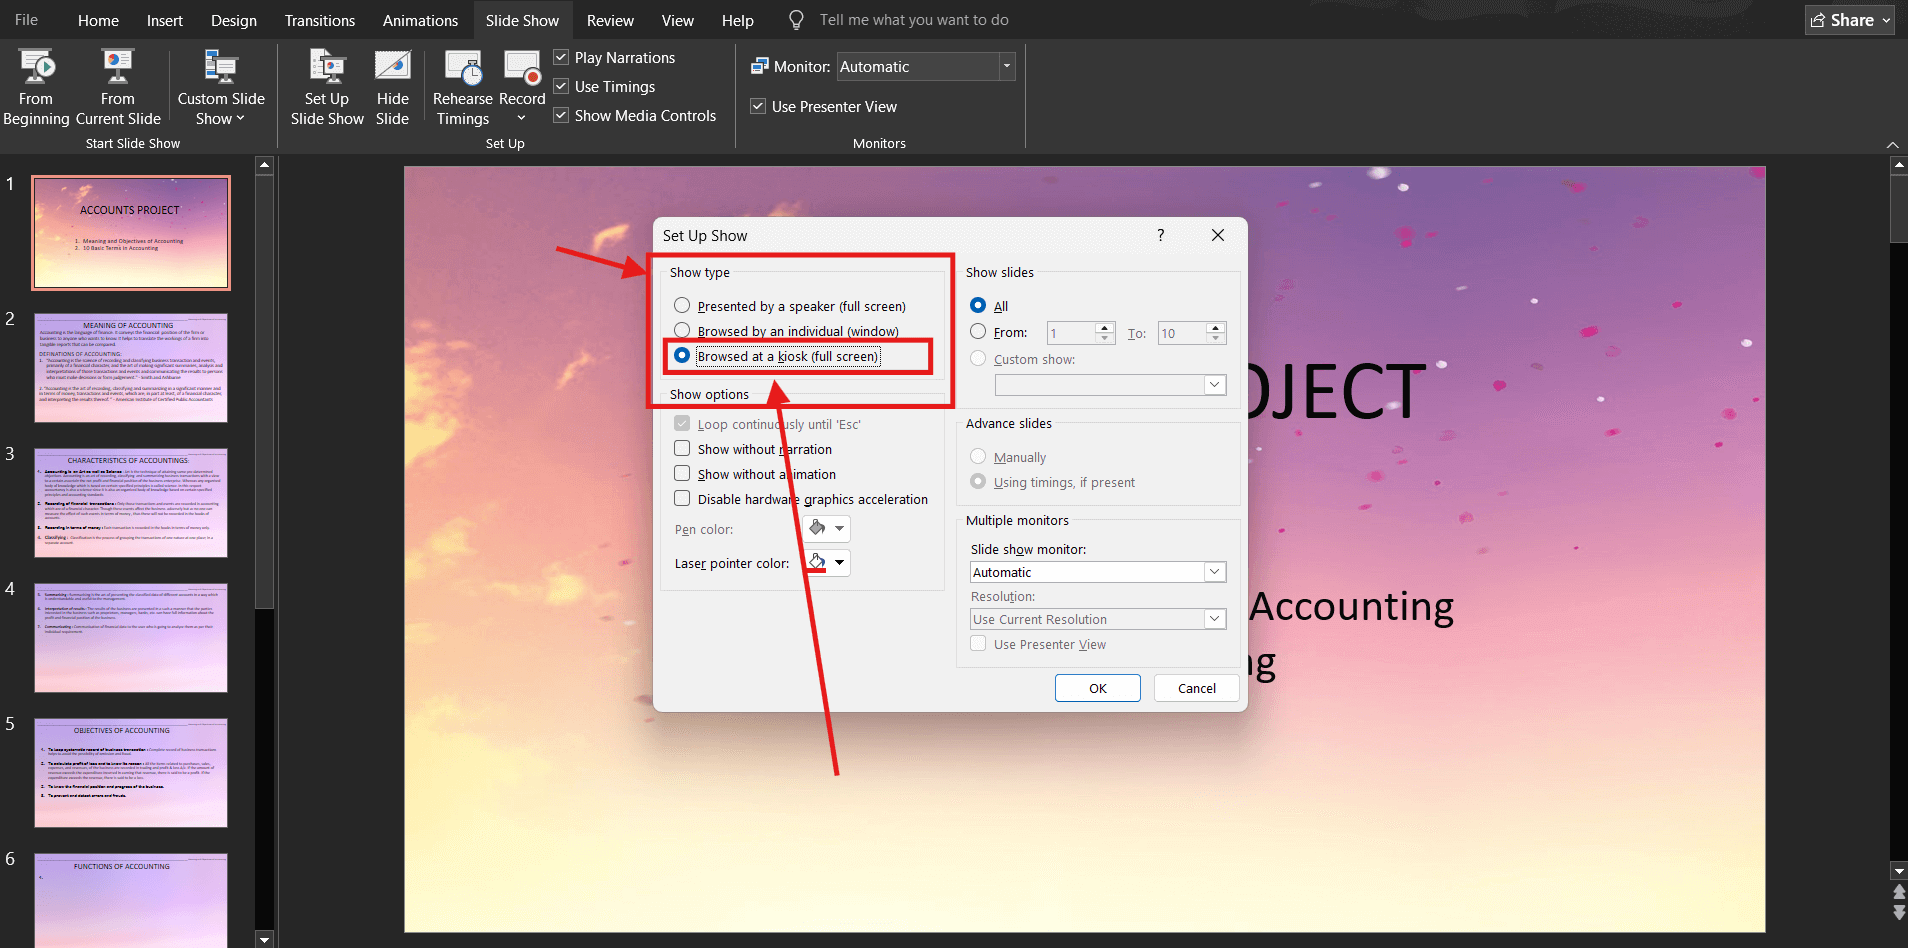This screenshot has height=948, width=1908.
Task: Click the Tell me lightbulb icon
Action: tap(796, 20)
